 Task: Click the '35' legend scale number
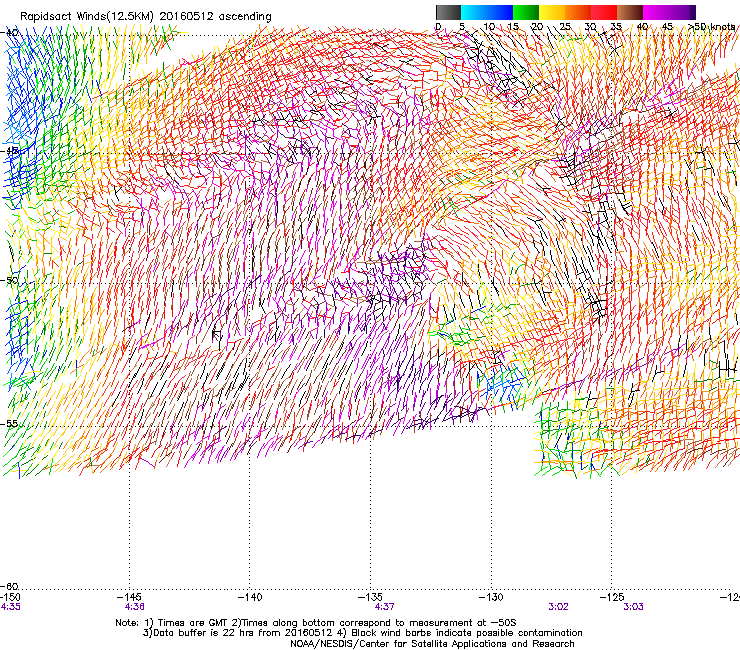616,27
